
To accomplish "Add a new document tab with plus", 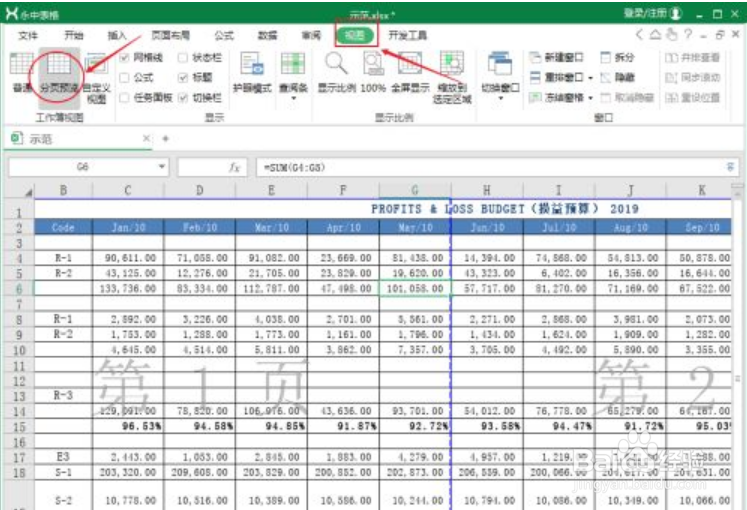I will tap(166, 139).
